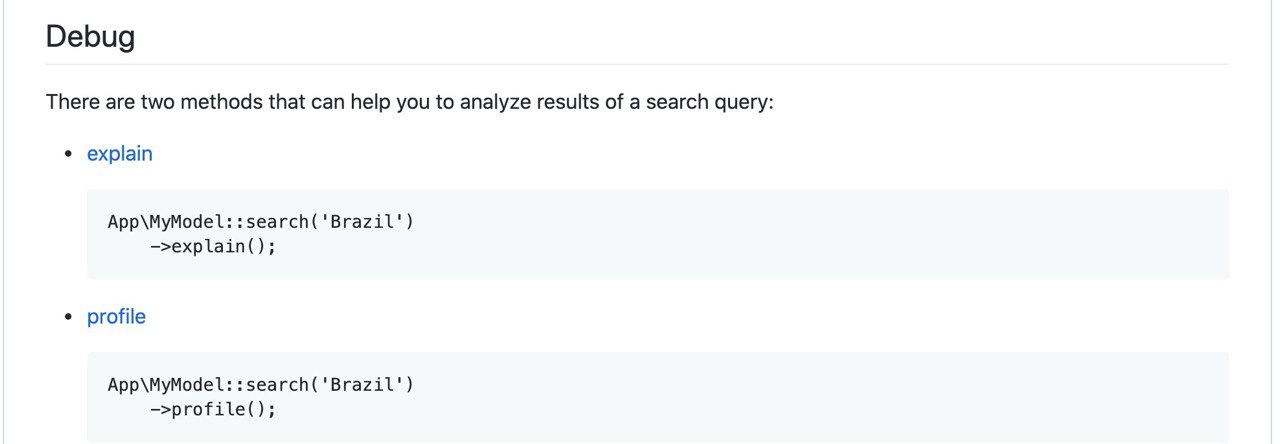Click empty space inside profile code block
This screenshot has width=1280, height=444.
800,397
